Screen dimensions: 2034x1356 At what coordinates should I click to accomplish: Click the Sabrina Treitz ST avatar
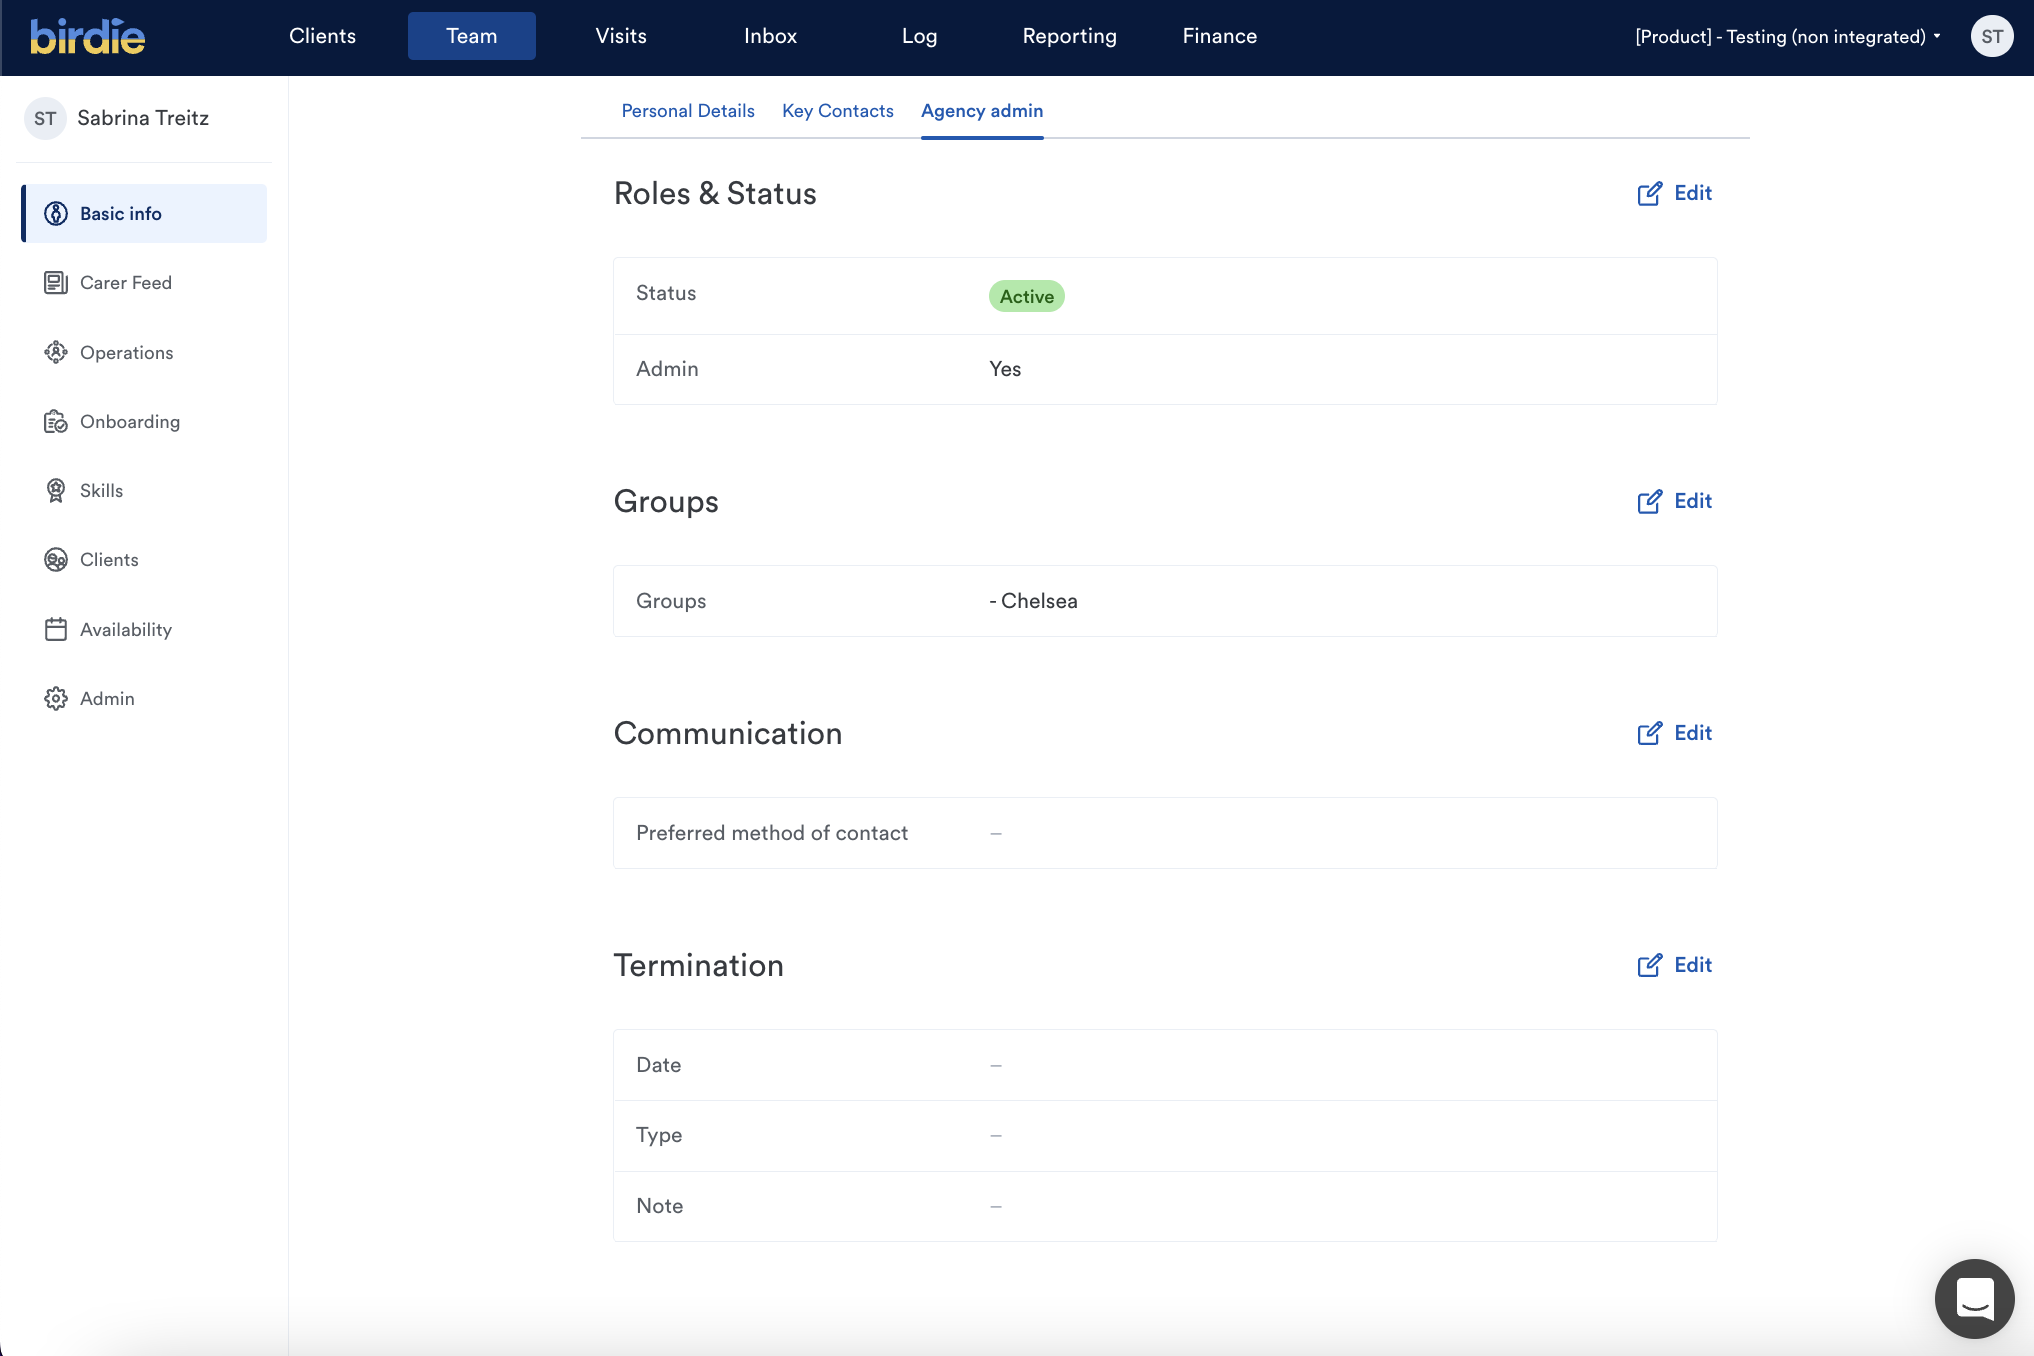[x=45, y=118]
